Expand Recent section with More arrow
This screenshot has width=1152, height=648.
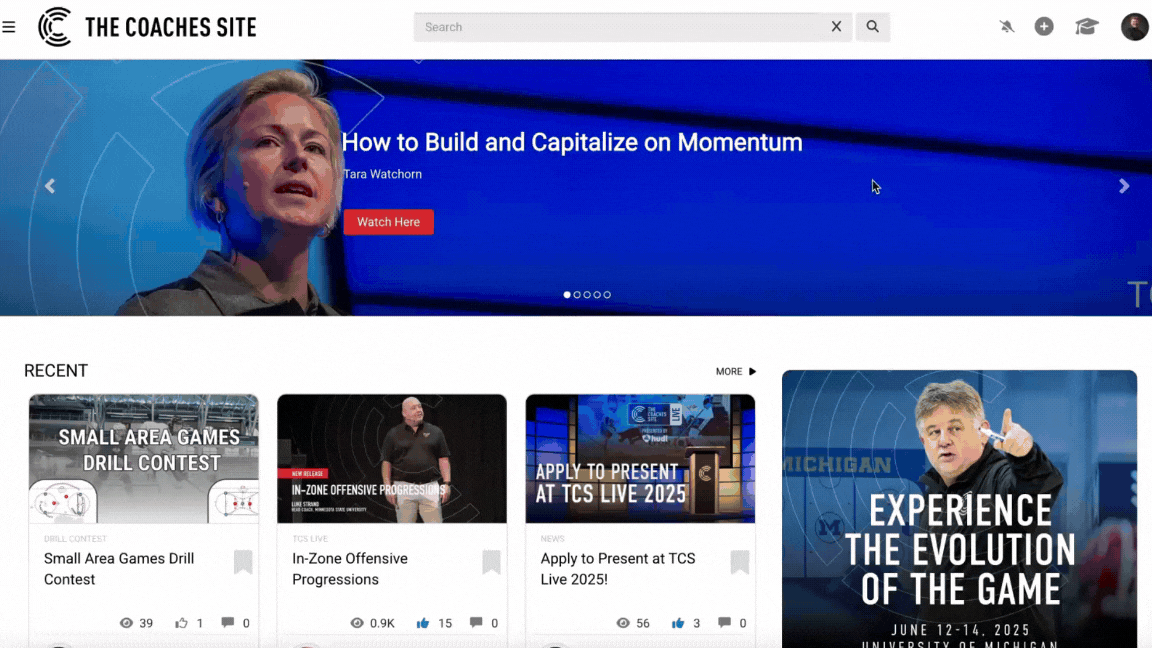(736, 372)
